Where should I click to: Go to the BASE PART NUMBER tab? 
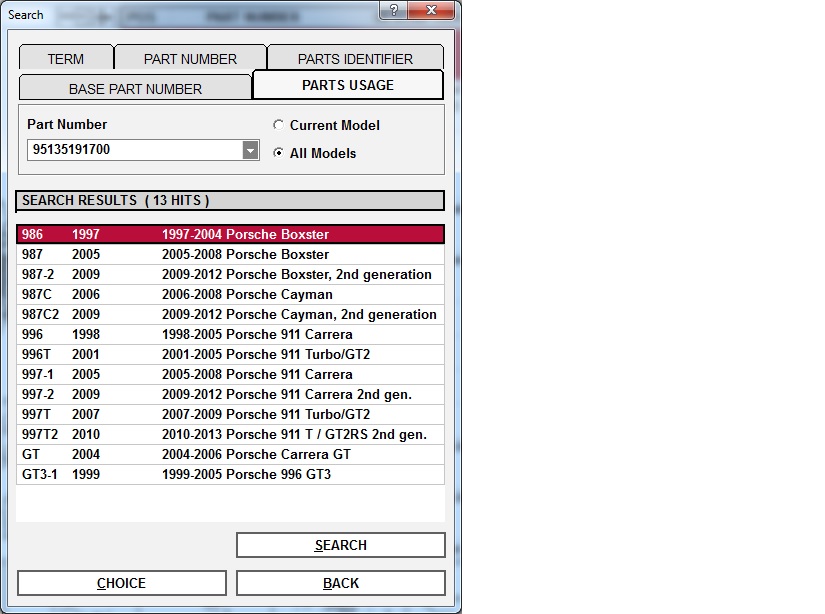(135, 89)
